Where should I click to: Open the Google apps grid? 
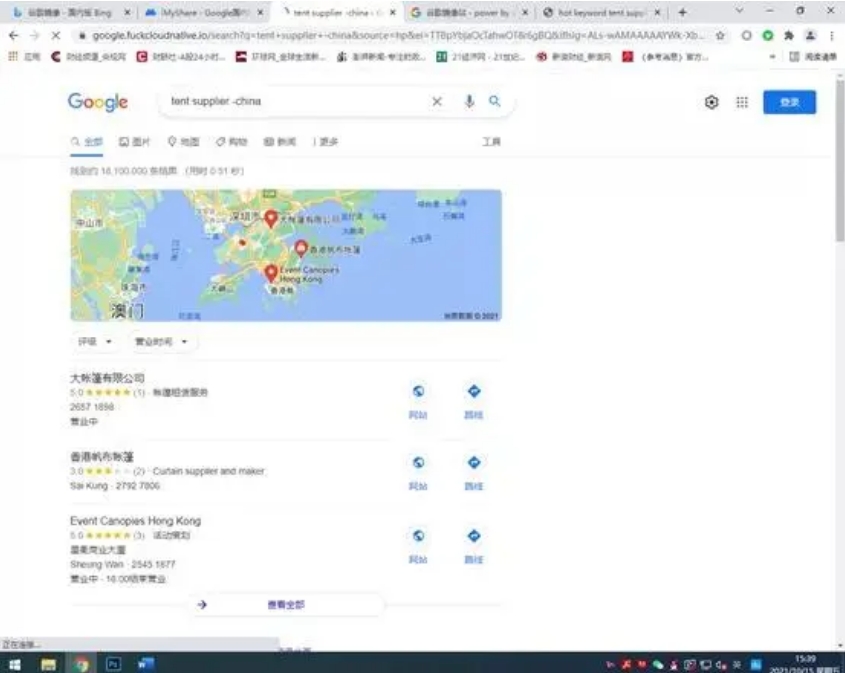pyautogui.click(x=742, y=102)
